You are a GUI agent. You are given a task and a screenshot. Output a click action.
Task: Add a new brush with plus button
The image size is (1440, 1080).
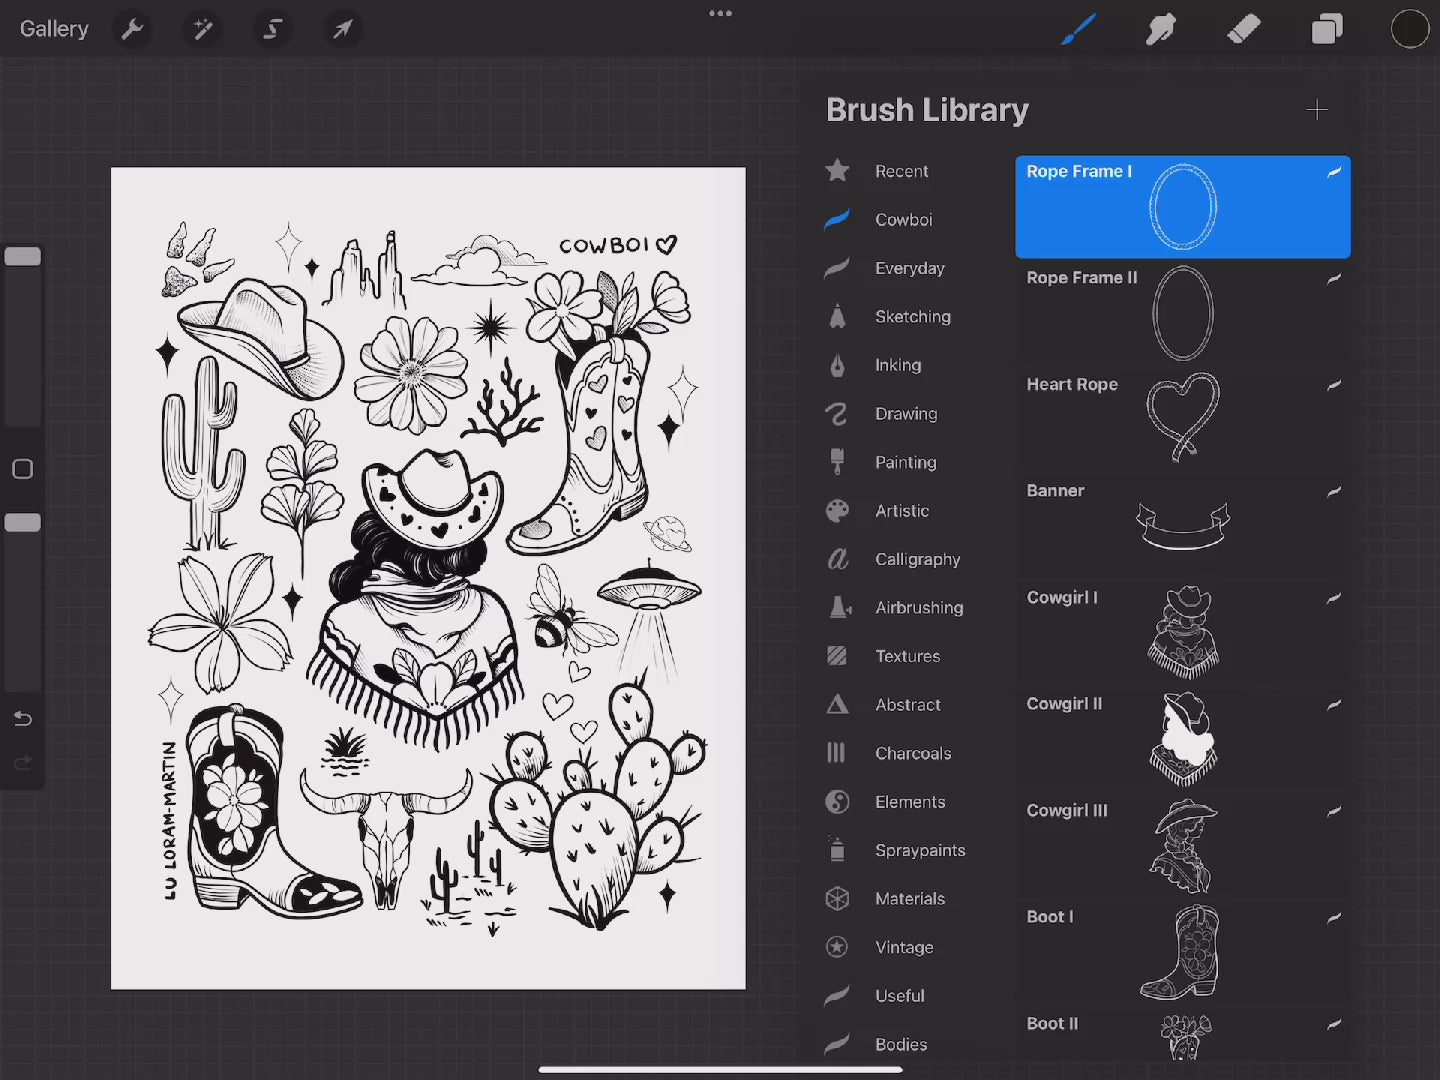pyautogui.click(x=1316, y=110)
